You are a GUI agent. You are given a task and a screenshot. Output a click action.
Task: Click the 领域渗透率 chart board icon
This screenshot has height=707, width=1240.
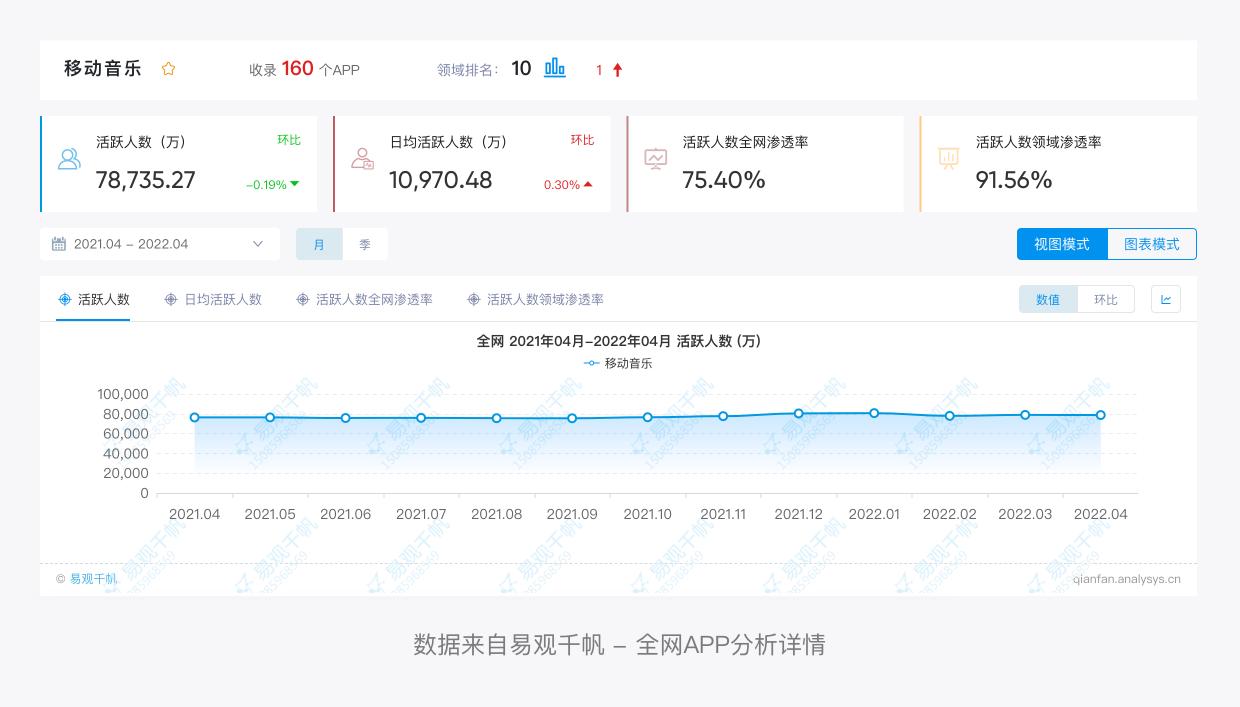(949, 159)
